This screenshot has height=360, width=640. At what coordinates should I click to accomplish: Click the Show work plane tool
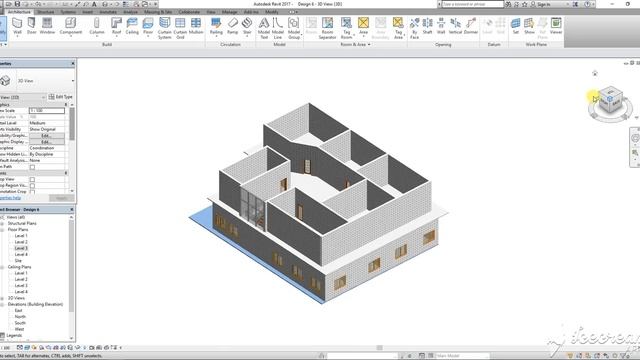tap(529, 26)
